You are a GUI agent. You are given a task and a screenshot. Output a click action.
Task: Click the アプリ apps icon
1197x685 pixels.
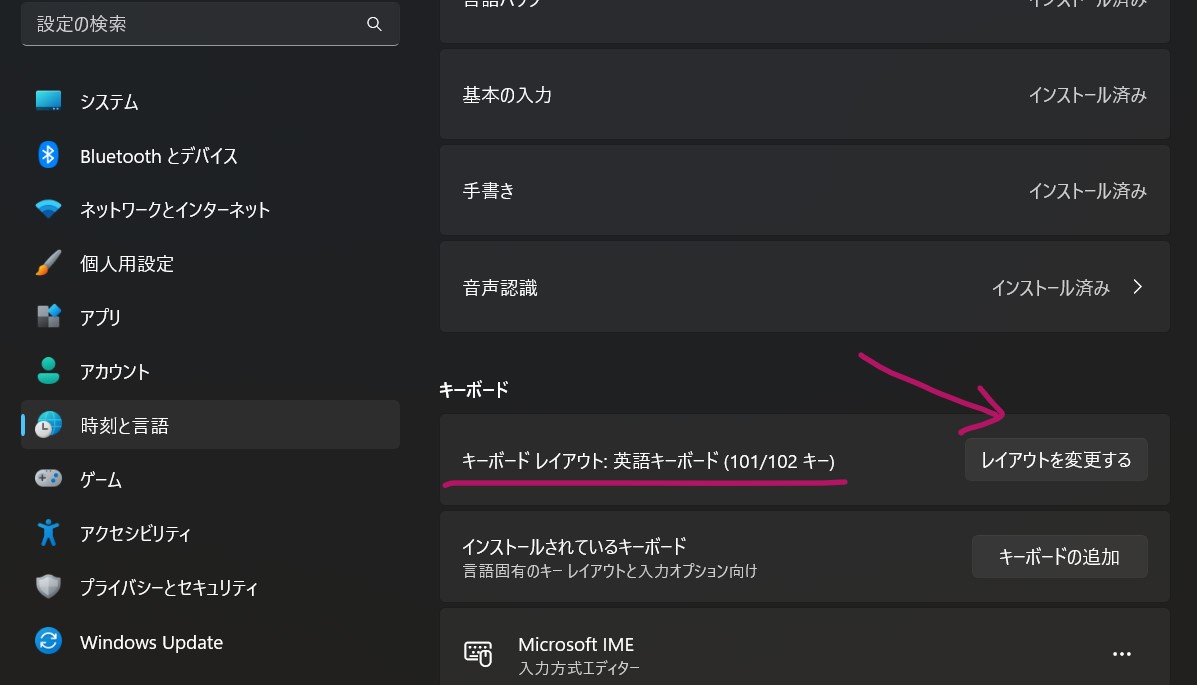48,316
